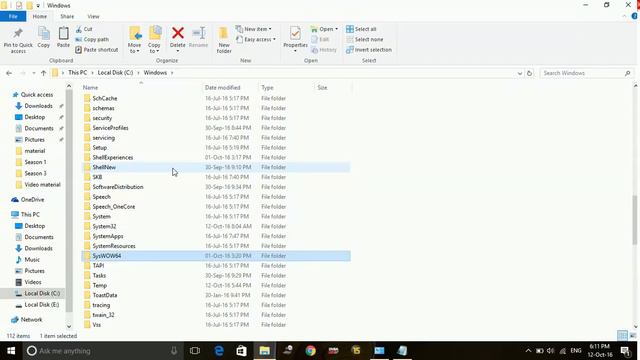The image size is (640, 360).
Task: Collapse the ribbon with the chevron
Action: (624, 16)
